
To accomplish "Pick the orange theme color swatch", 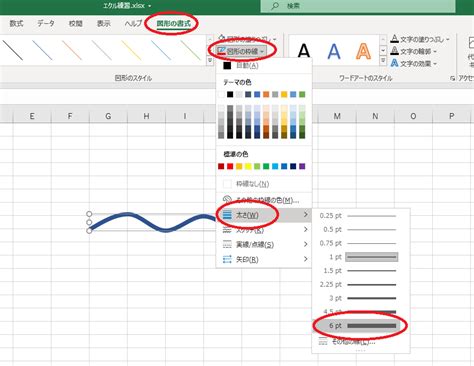I will click(266, 94).
